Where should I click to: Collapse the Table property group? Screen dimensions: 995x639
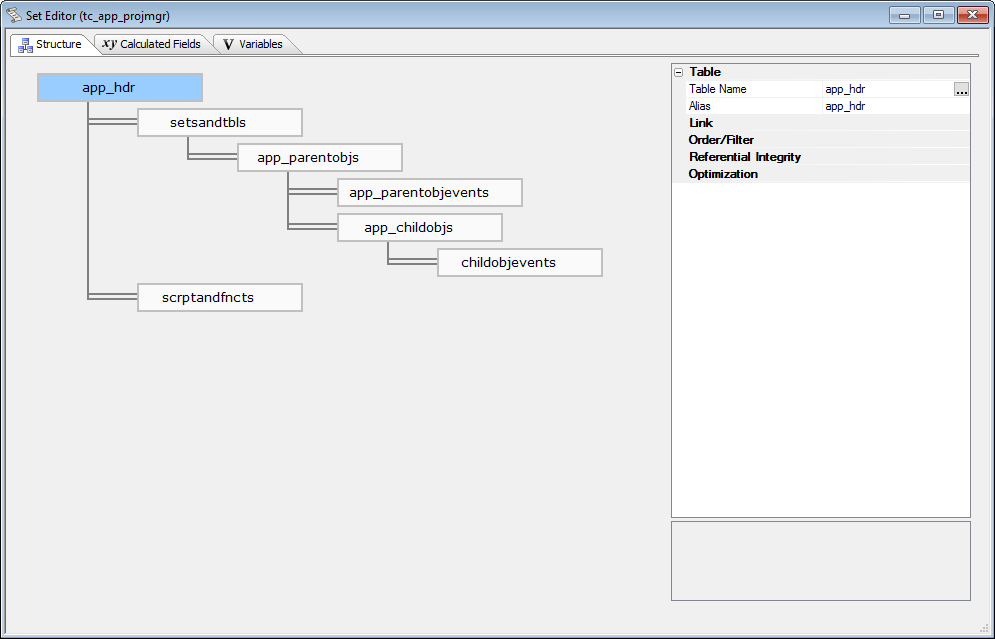[x=679, y=72]
